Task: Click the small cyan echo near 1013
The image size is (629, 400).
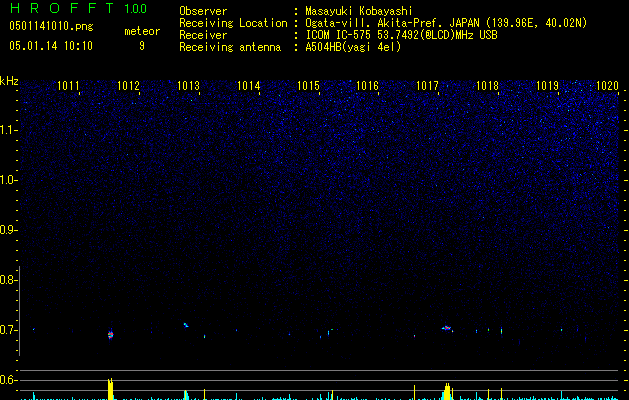Action: (186, 325)
